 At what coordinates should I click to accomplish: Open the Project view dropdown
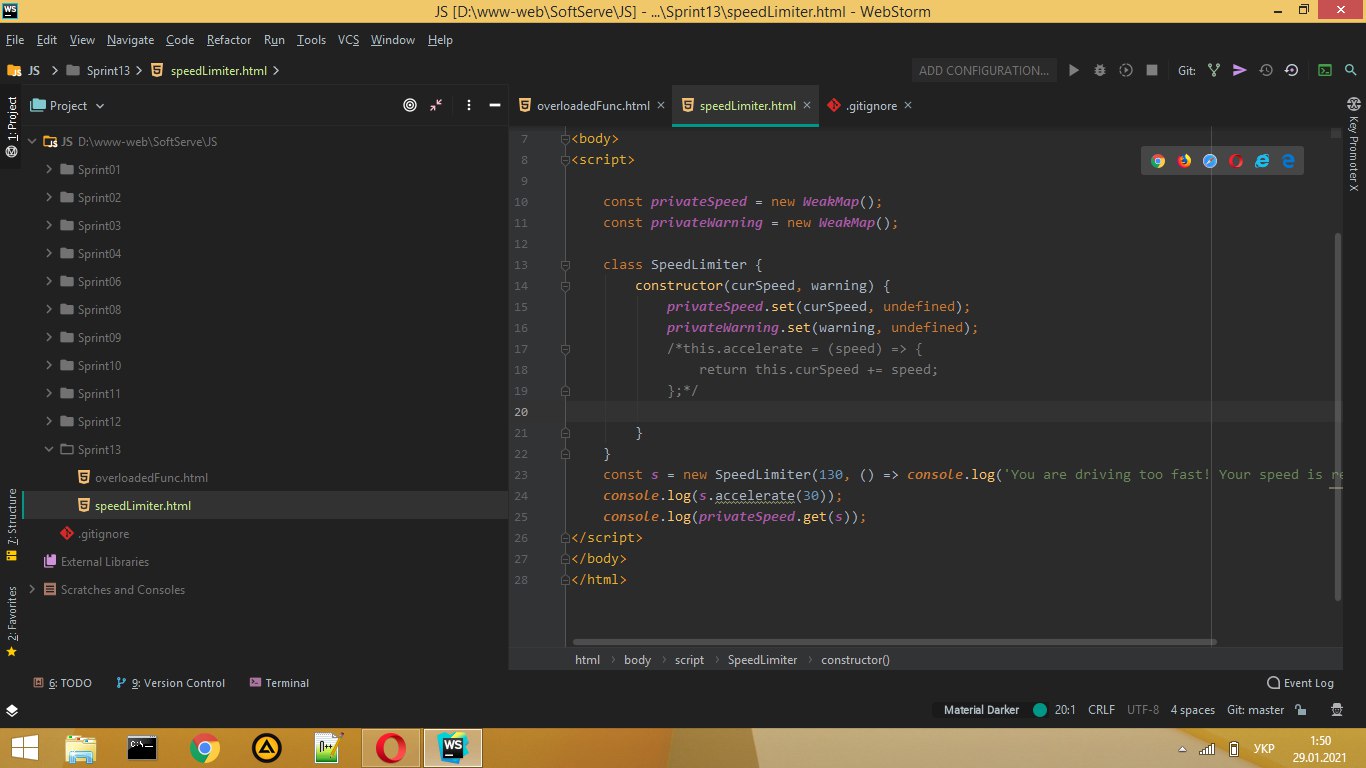pyautogui.click(x=68, y=106)
